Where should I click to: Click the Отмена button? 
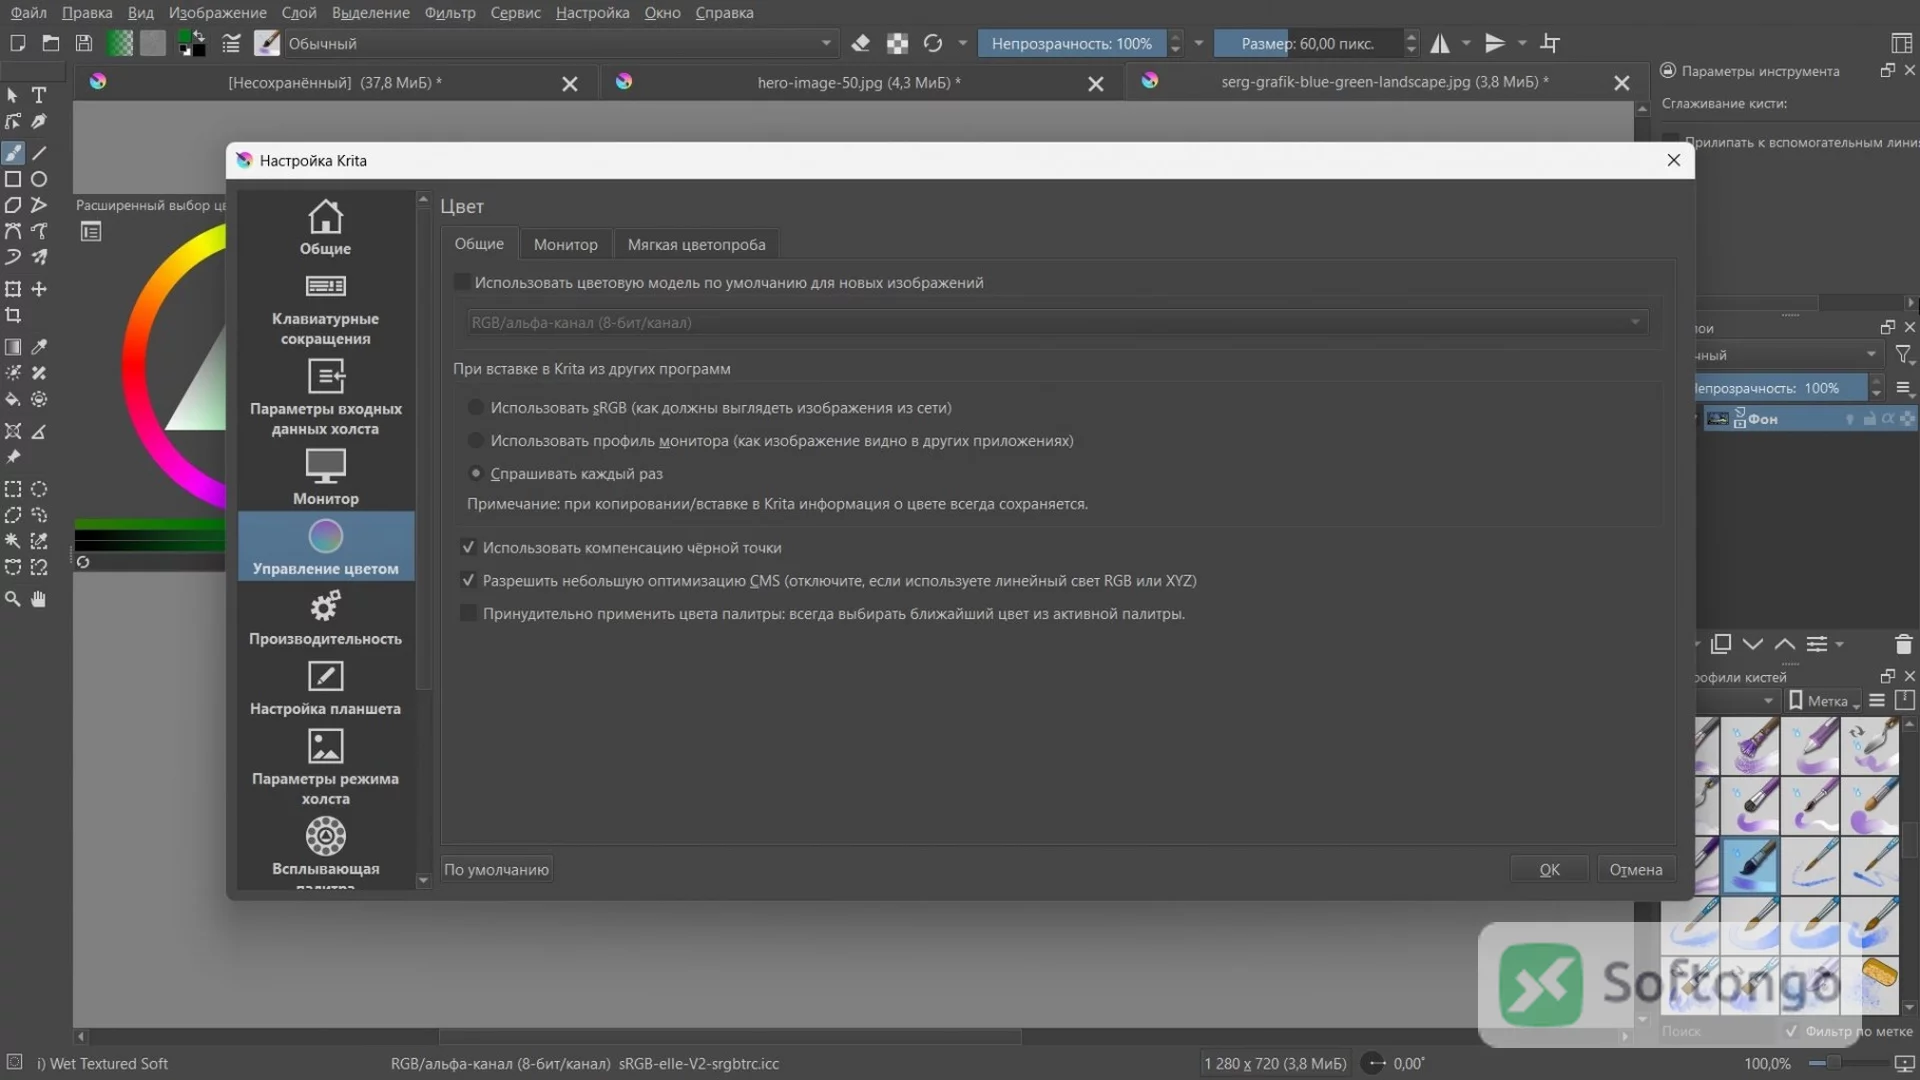[1636, 870]
